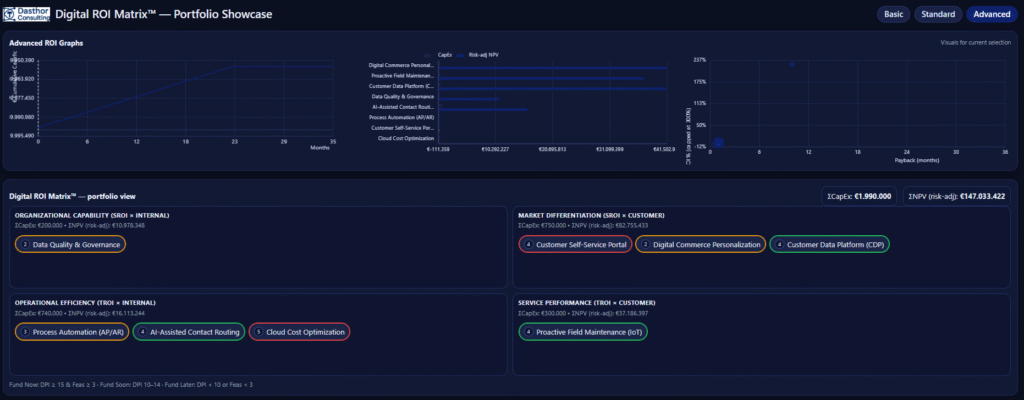Click the small scatter point near 237%
1024x400 pixels.
(x=792, y=64)
